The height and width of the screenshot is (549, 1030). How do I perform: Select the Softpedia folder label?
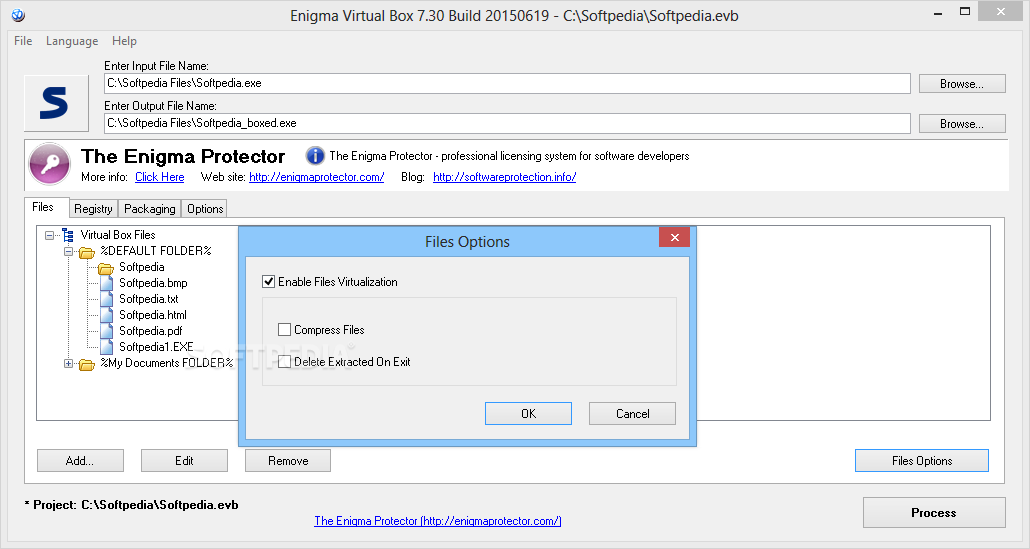[141, 267]
